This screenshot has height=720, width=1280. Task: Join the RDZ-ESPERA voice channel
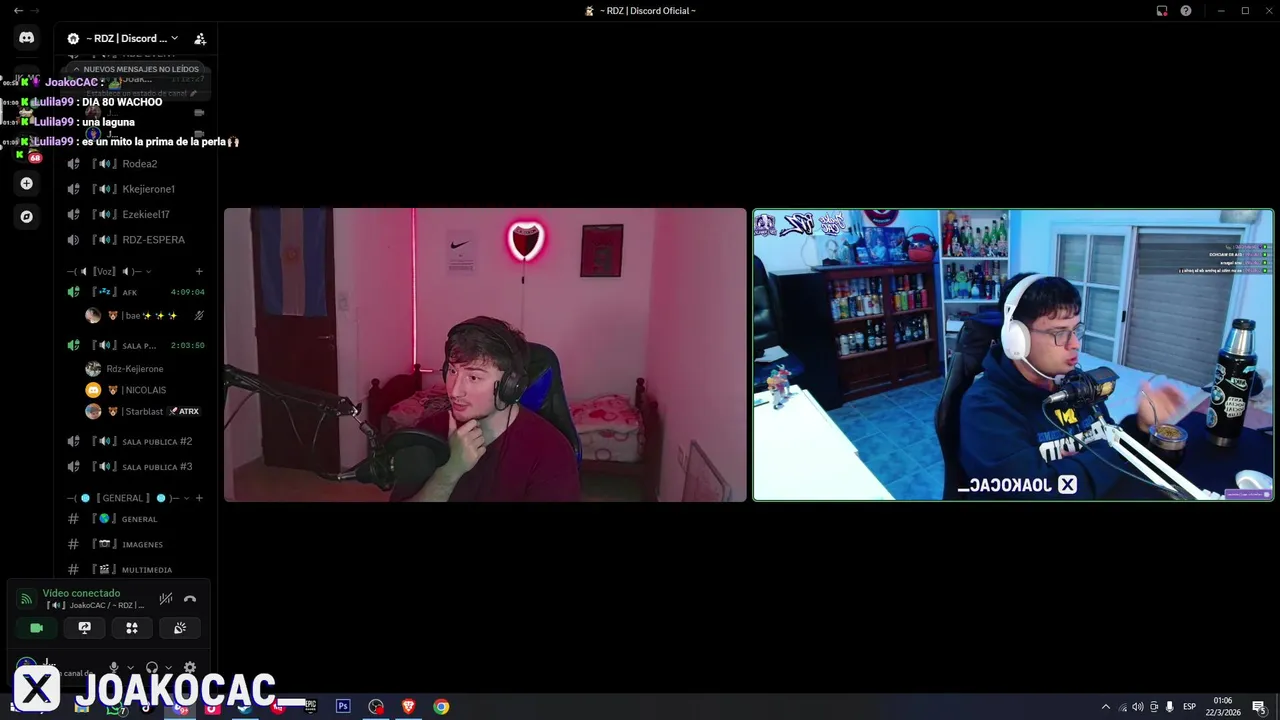click(x=135, y=240)
